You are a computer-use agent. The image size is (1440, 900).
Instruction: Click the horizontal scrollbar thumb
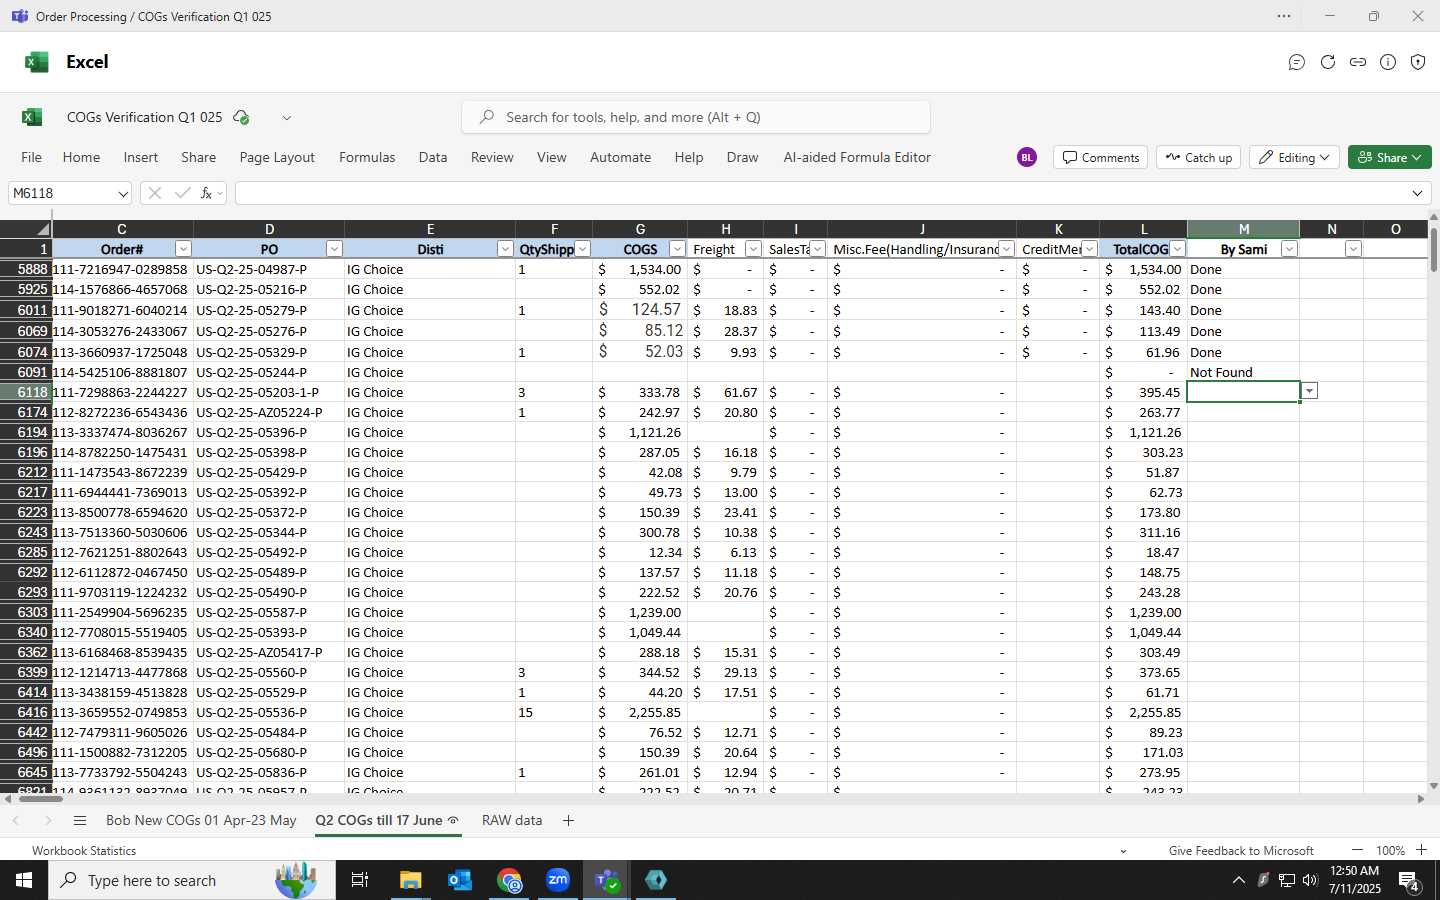pos(39,799)
